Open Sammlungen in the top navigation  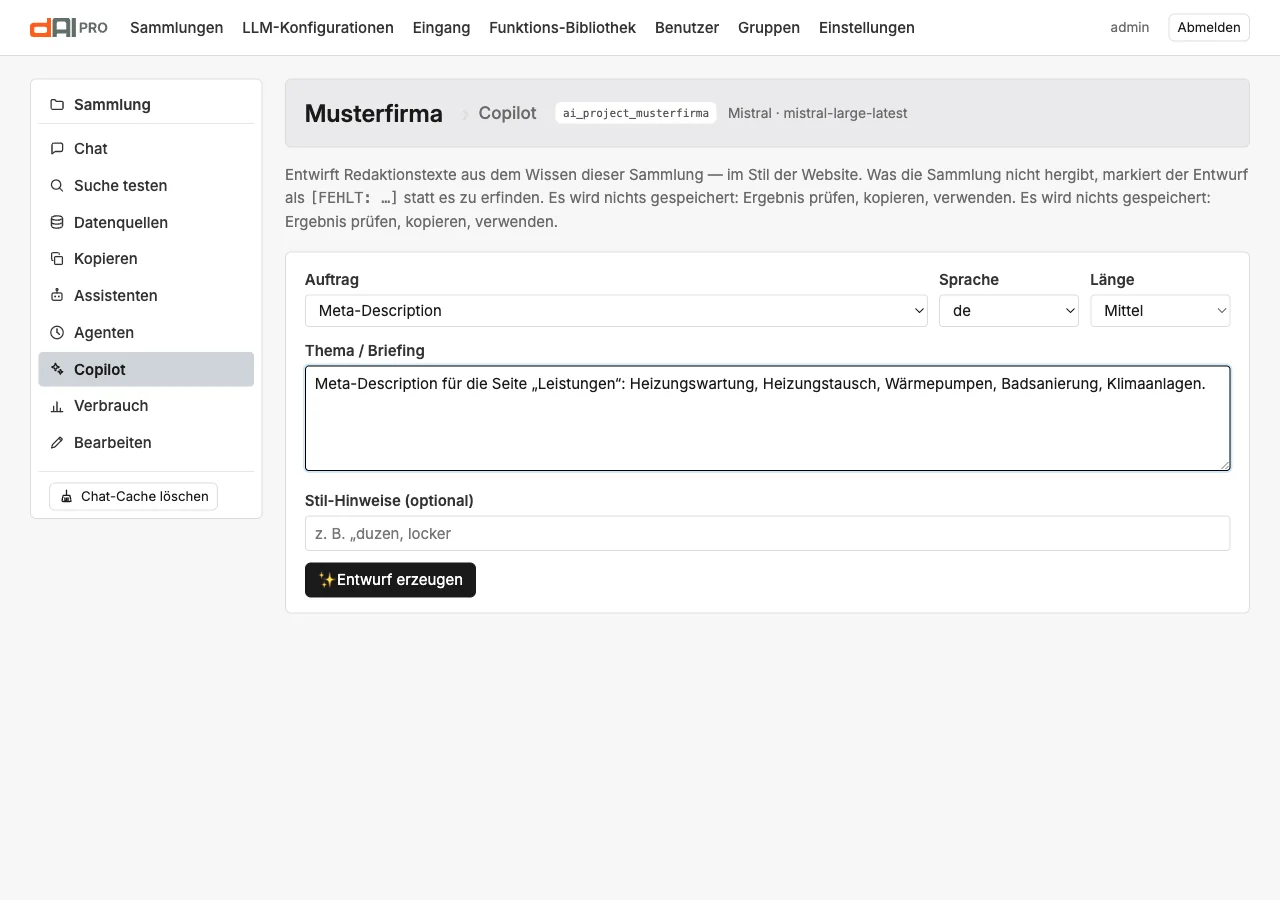(176, 28)
